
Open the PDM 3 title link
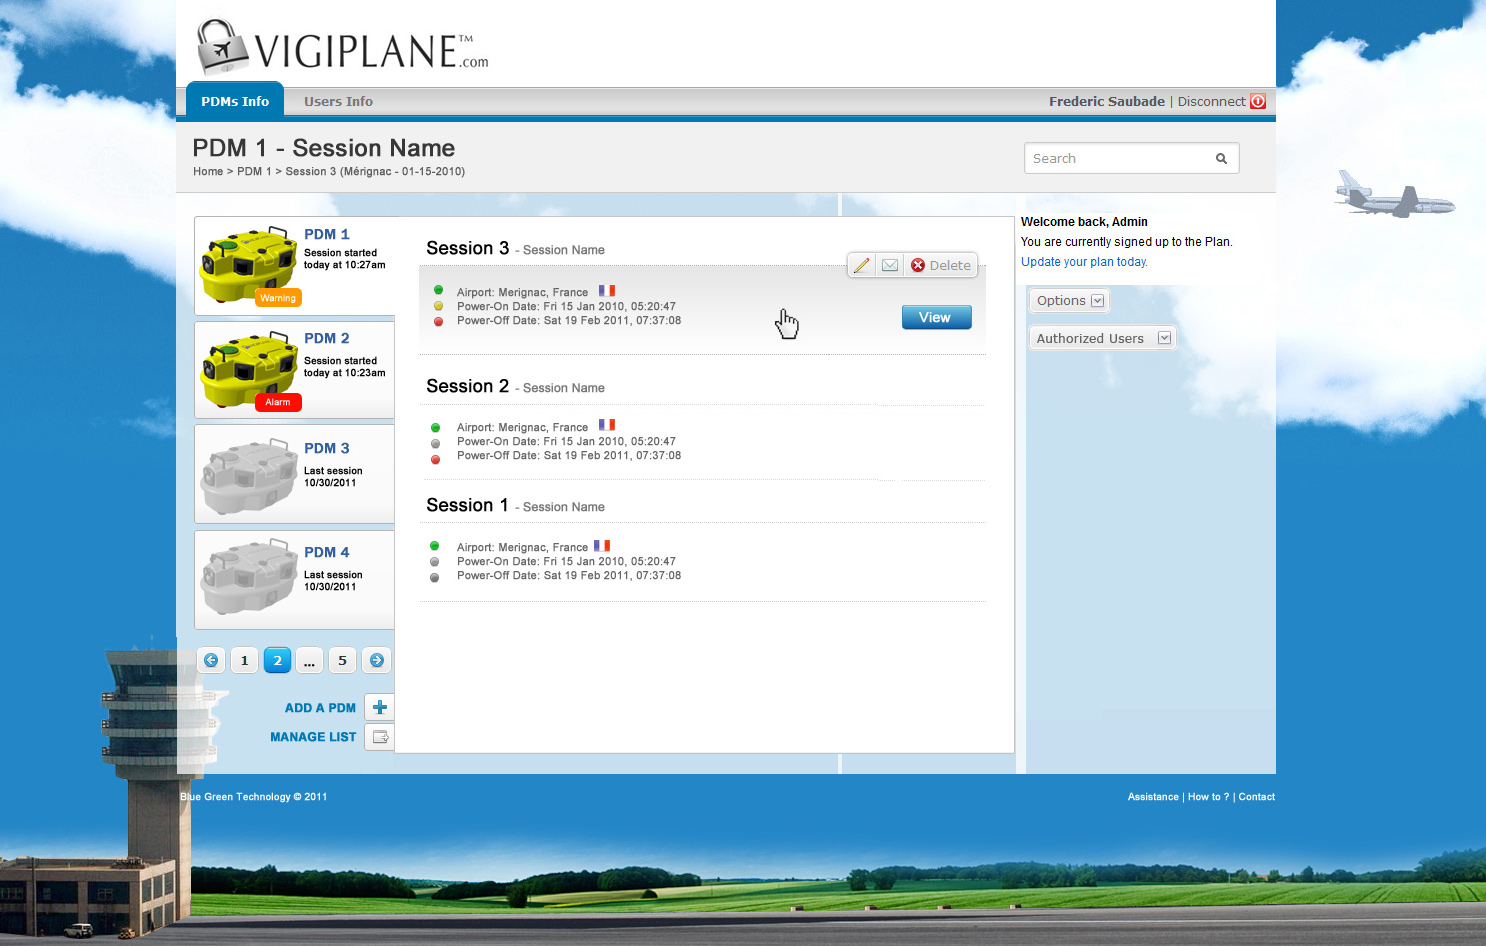click(327, 448)
